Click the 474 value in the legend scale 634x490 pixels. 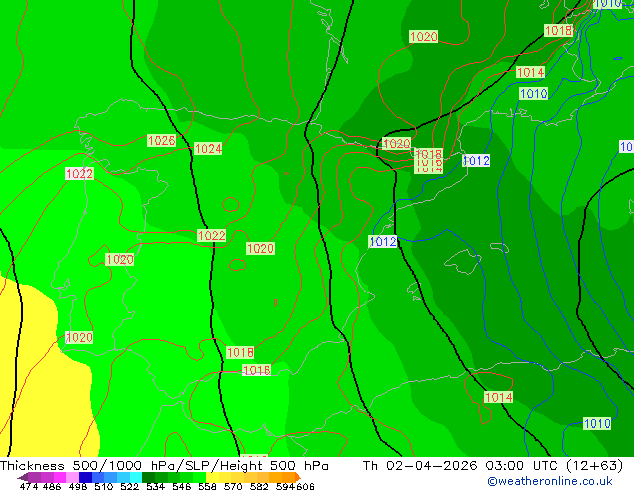pyautogui.click(x=29, y=486)
